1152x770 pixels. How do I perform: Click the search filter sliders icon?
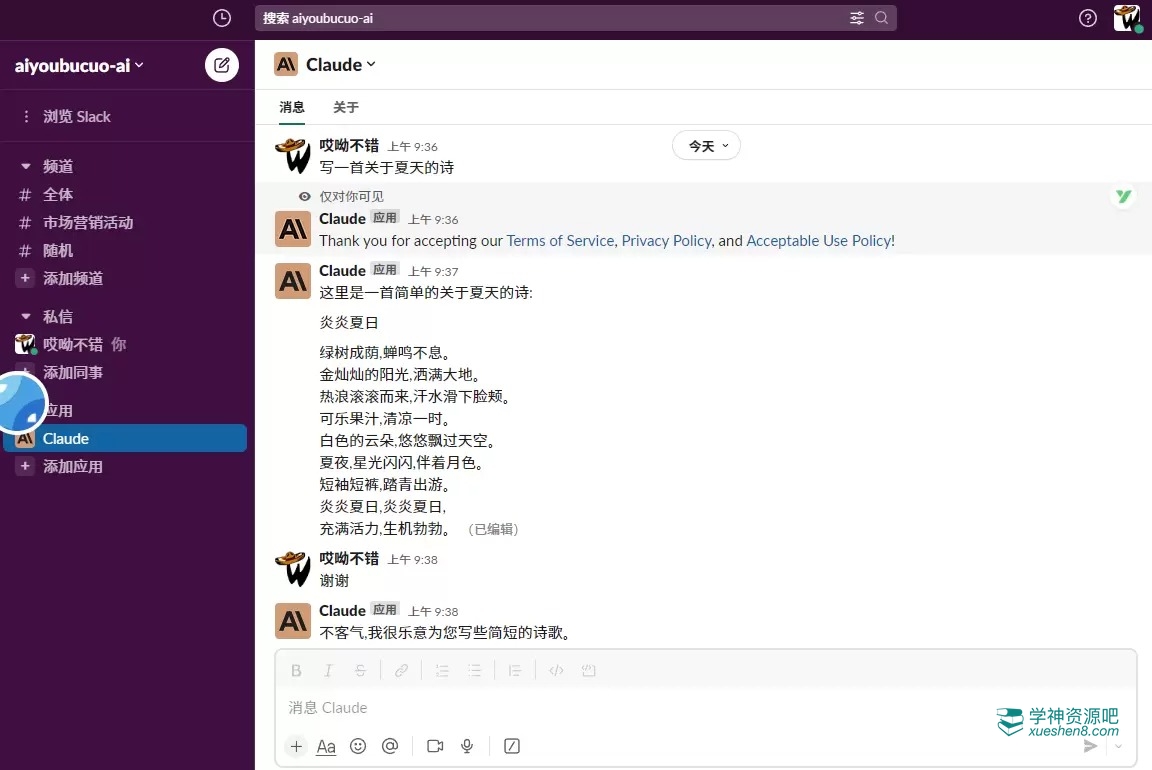point(857,18)
